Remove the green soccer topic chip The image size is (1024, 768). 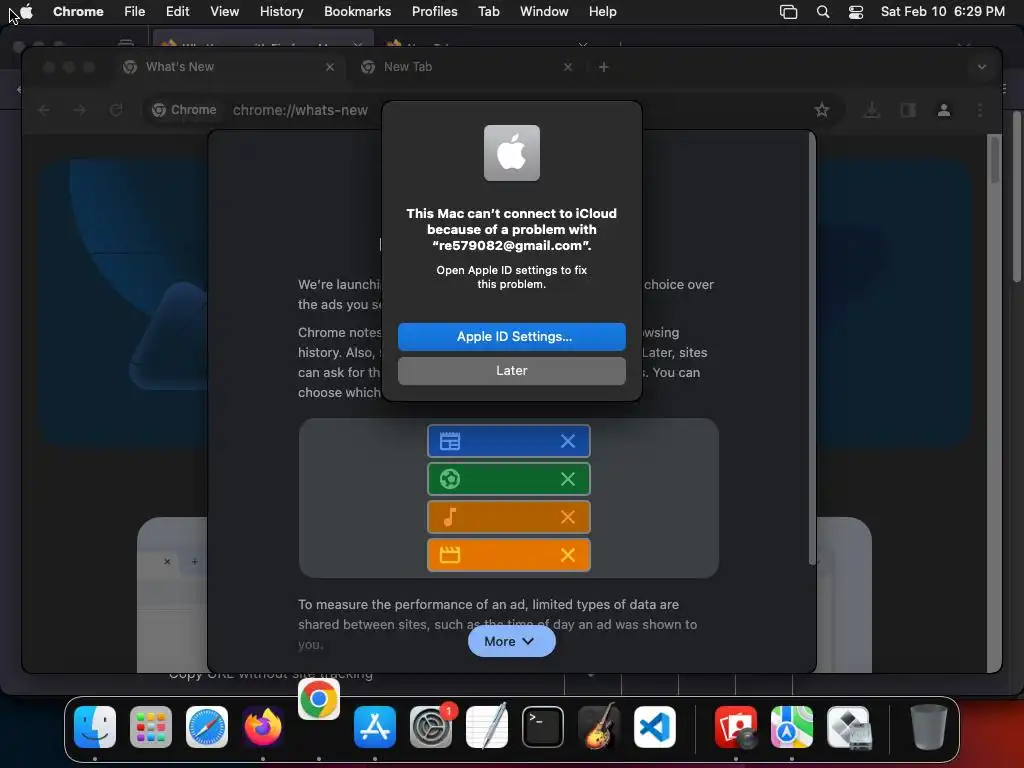pyautogui.click(x=568, y=479)
